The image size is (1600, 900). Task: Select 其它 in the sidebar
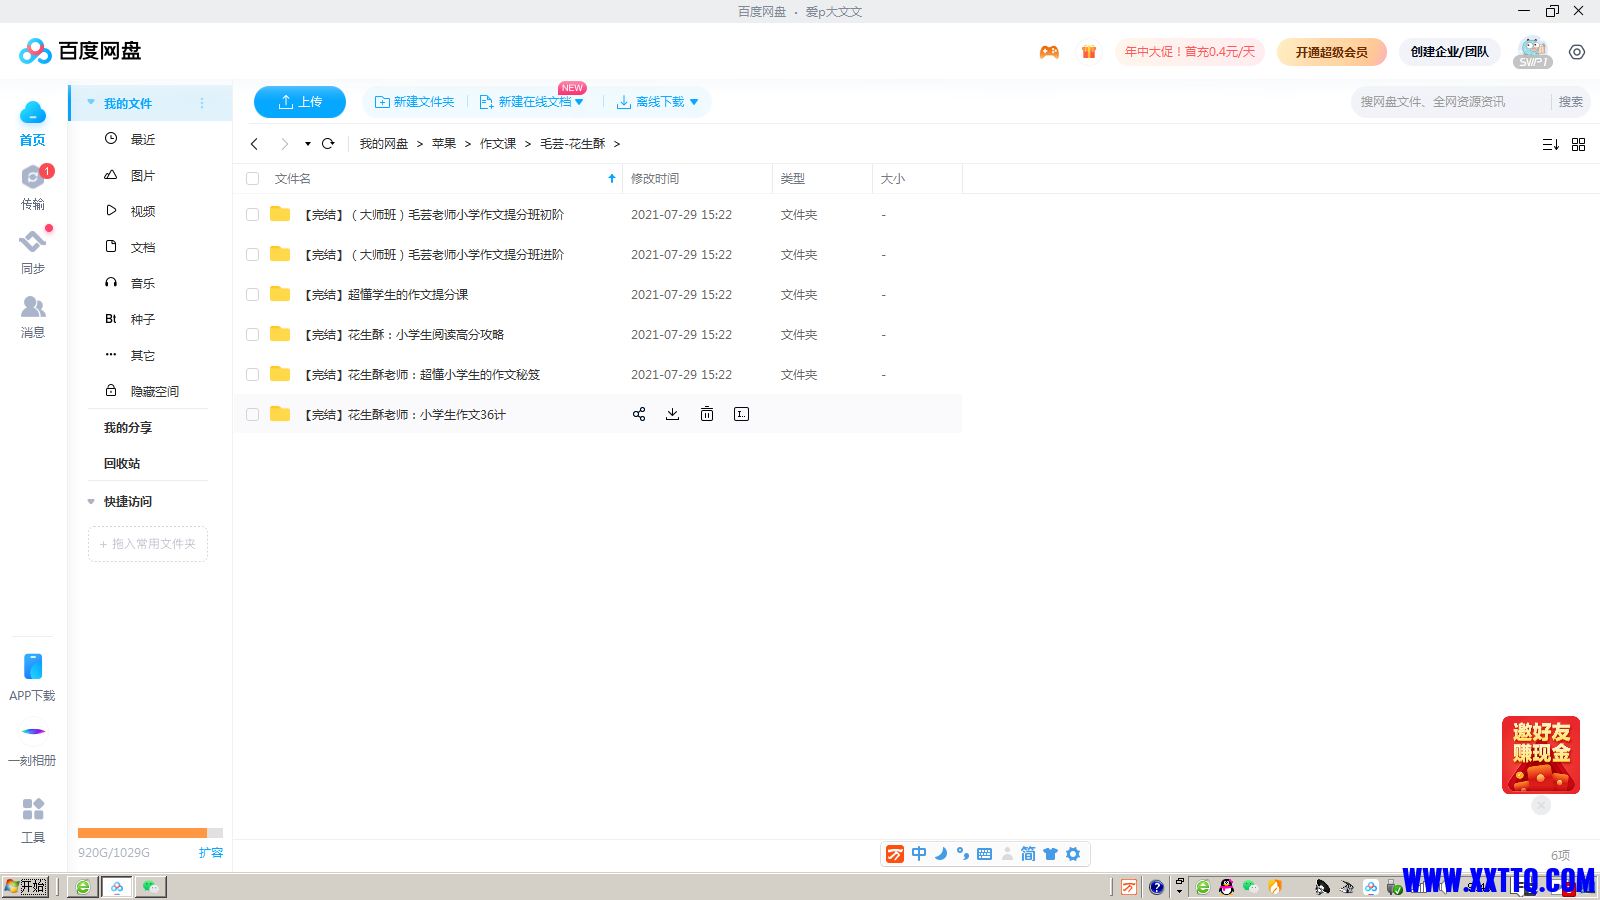pos(143,355)
